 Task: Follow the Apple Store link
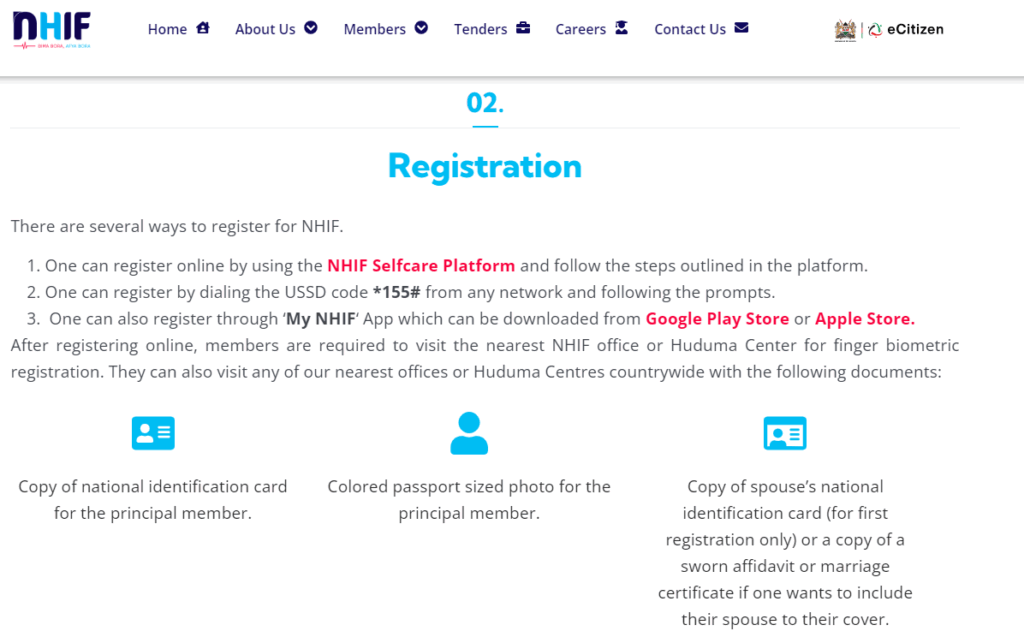865,319
